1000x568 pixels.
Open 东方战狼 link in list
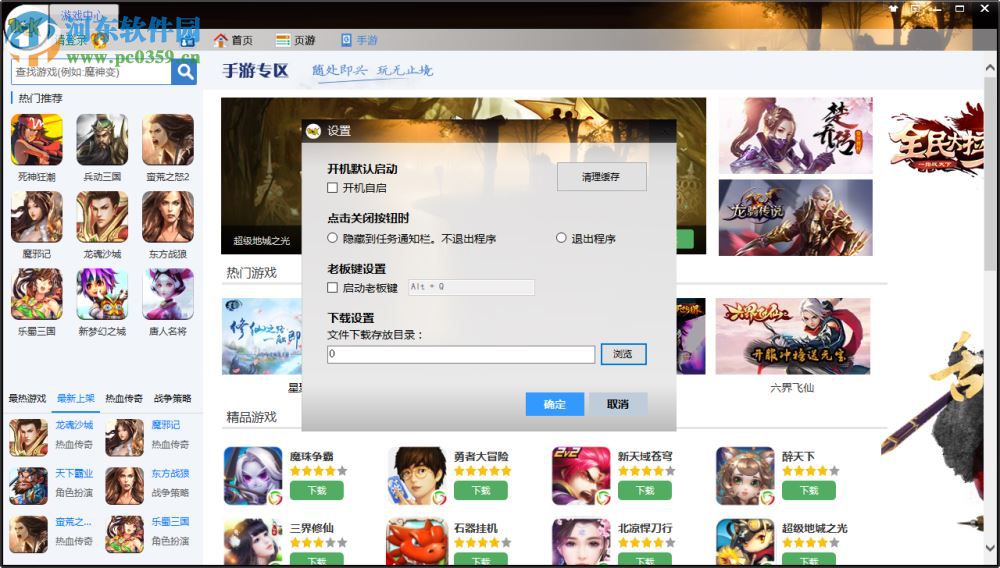(170, 474)
